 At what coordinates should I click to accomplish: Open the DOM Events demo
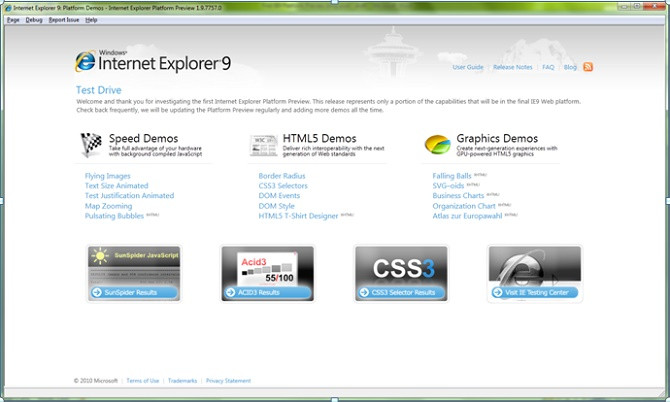tap(279, 196)
